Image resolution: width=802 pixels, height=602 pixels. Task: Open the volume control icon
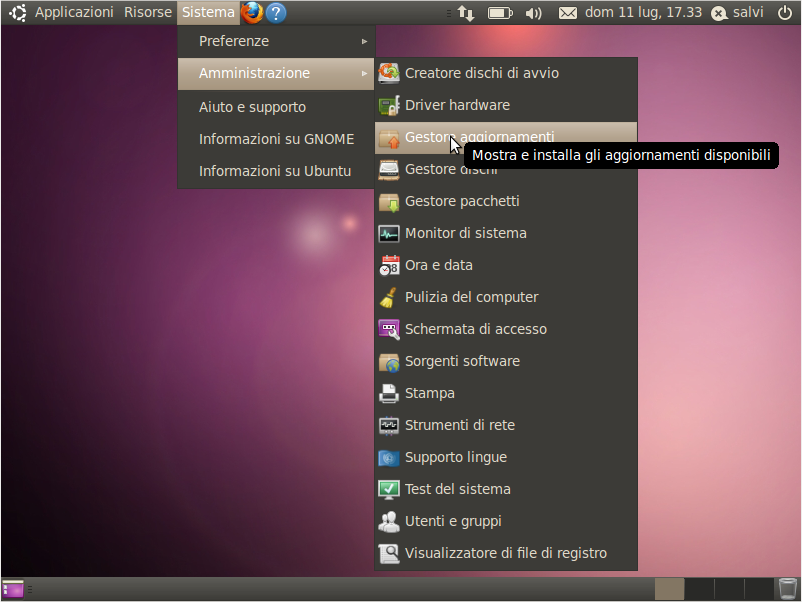click(x=533, y=13)
